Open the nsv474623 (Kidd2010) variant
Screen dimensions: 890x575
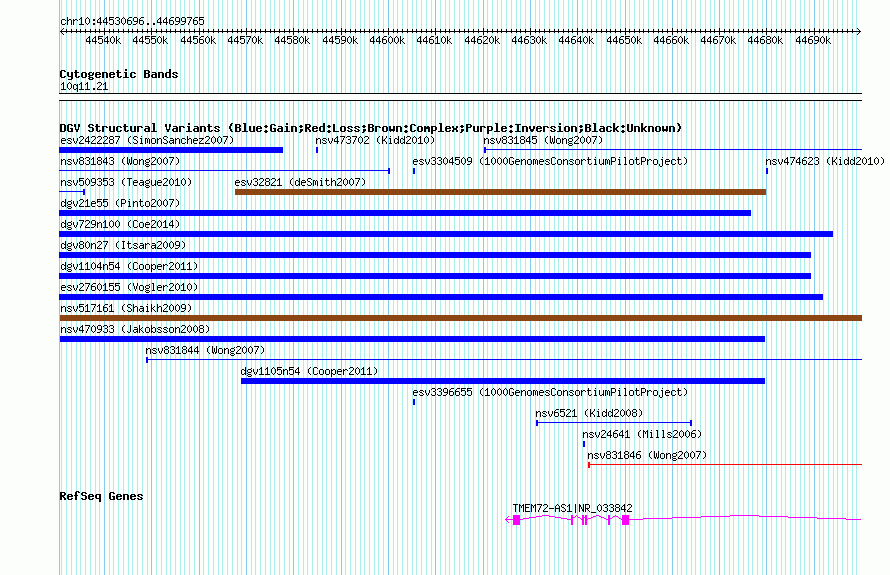825,161
